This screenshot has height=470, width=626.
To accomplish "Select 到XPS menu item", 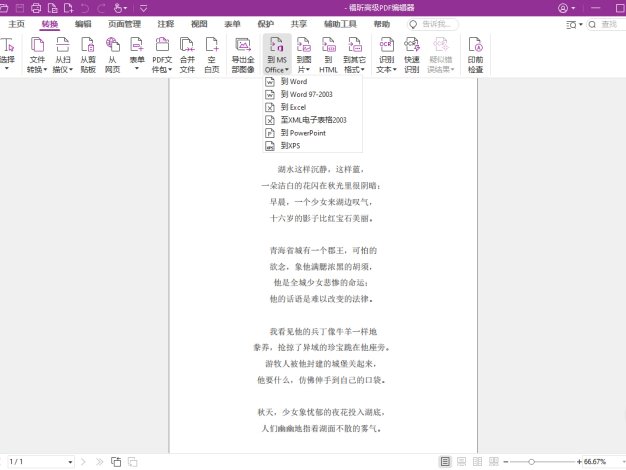I will pyautogui.click(x=313, y=145).
